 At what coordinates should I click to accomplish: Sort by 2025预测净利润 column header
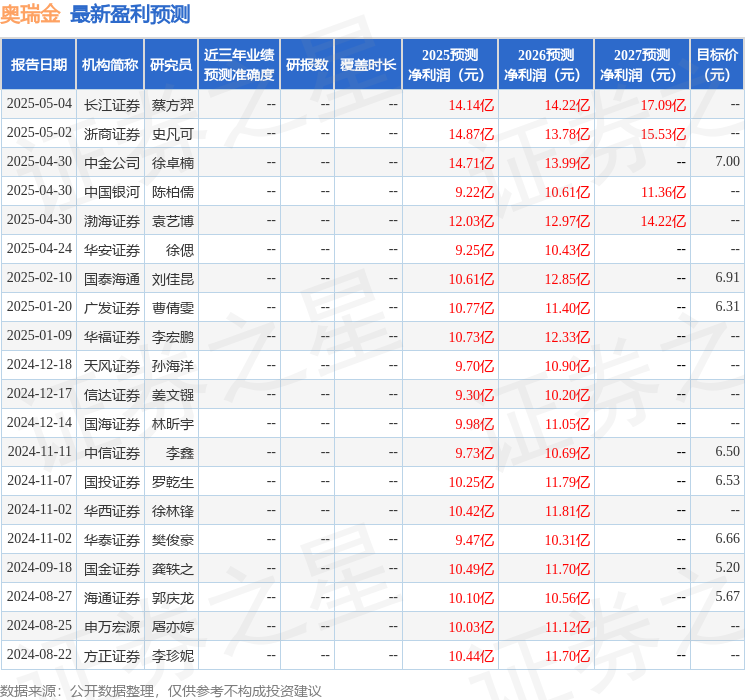[x=450, y=65]
